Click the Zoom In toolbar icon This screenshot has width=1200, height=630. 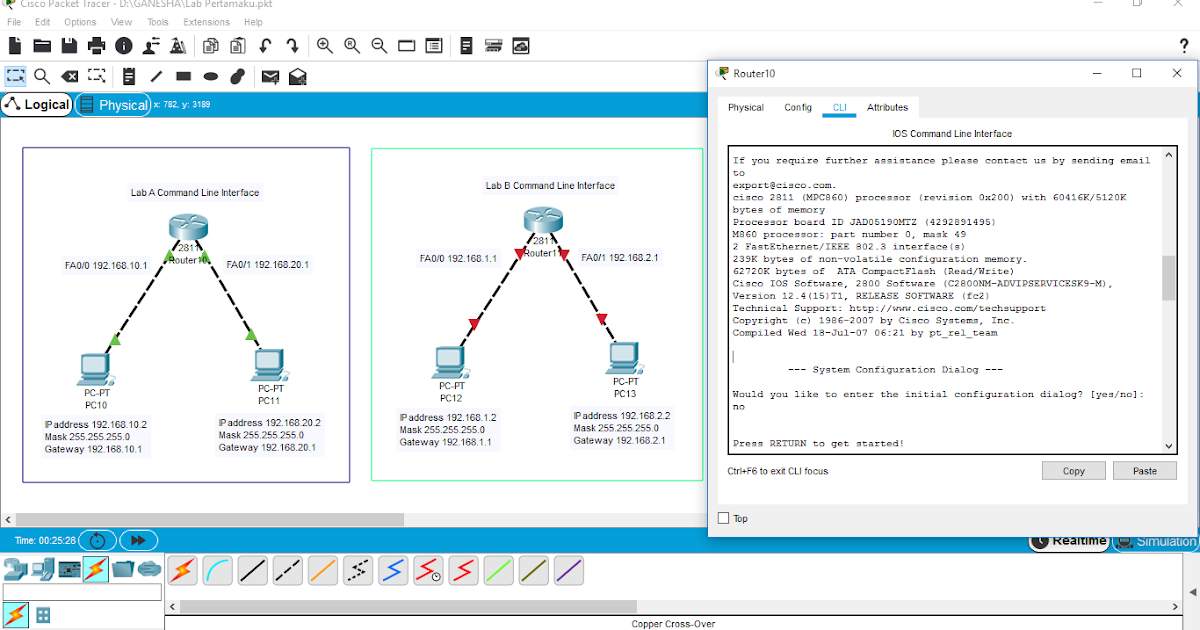tap(324, 45)
